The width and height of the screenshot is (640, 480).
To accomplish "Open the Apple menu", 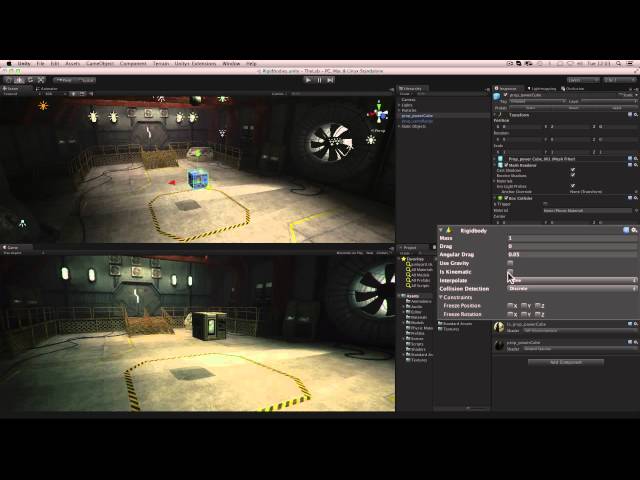I will click(9, 64).
